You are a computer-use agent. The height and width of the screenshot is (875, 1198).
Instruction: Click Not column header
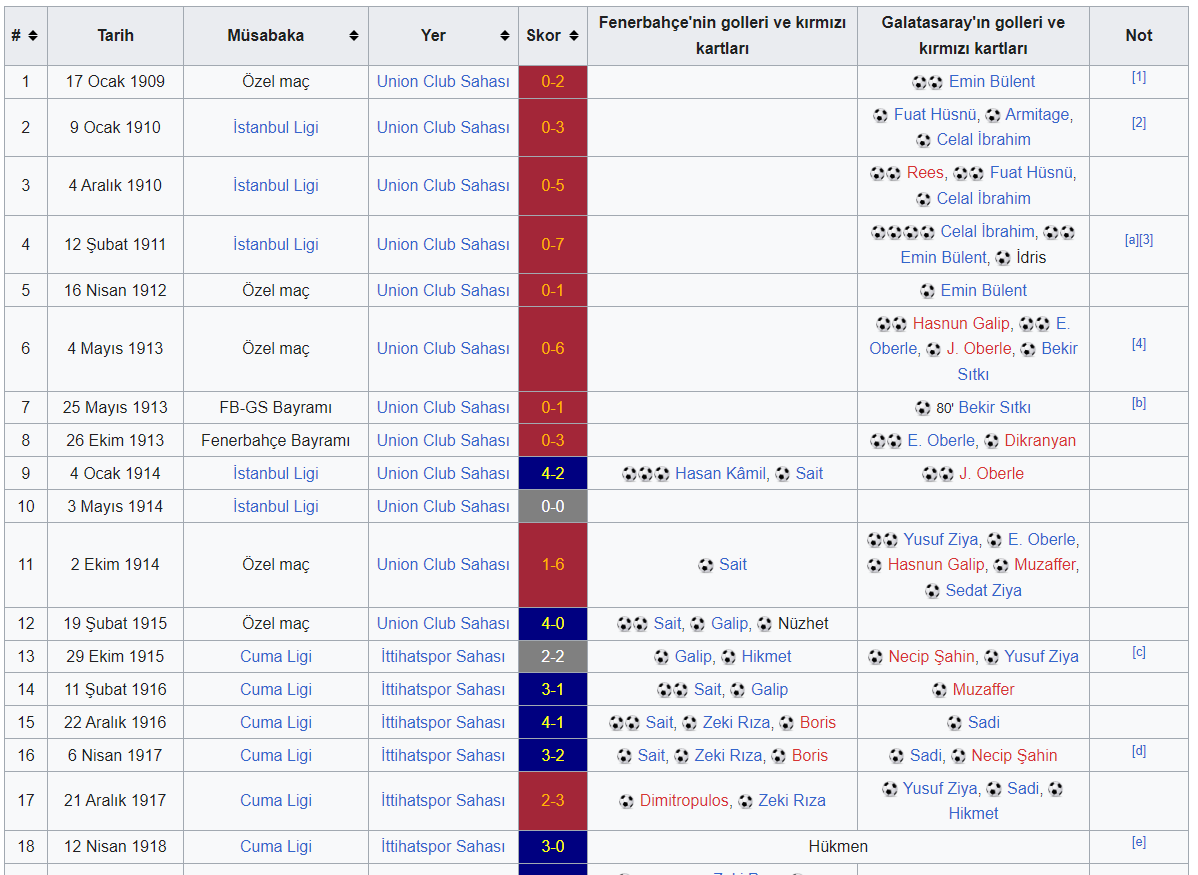(1138, 36)
